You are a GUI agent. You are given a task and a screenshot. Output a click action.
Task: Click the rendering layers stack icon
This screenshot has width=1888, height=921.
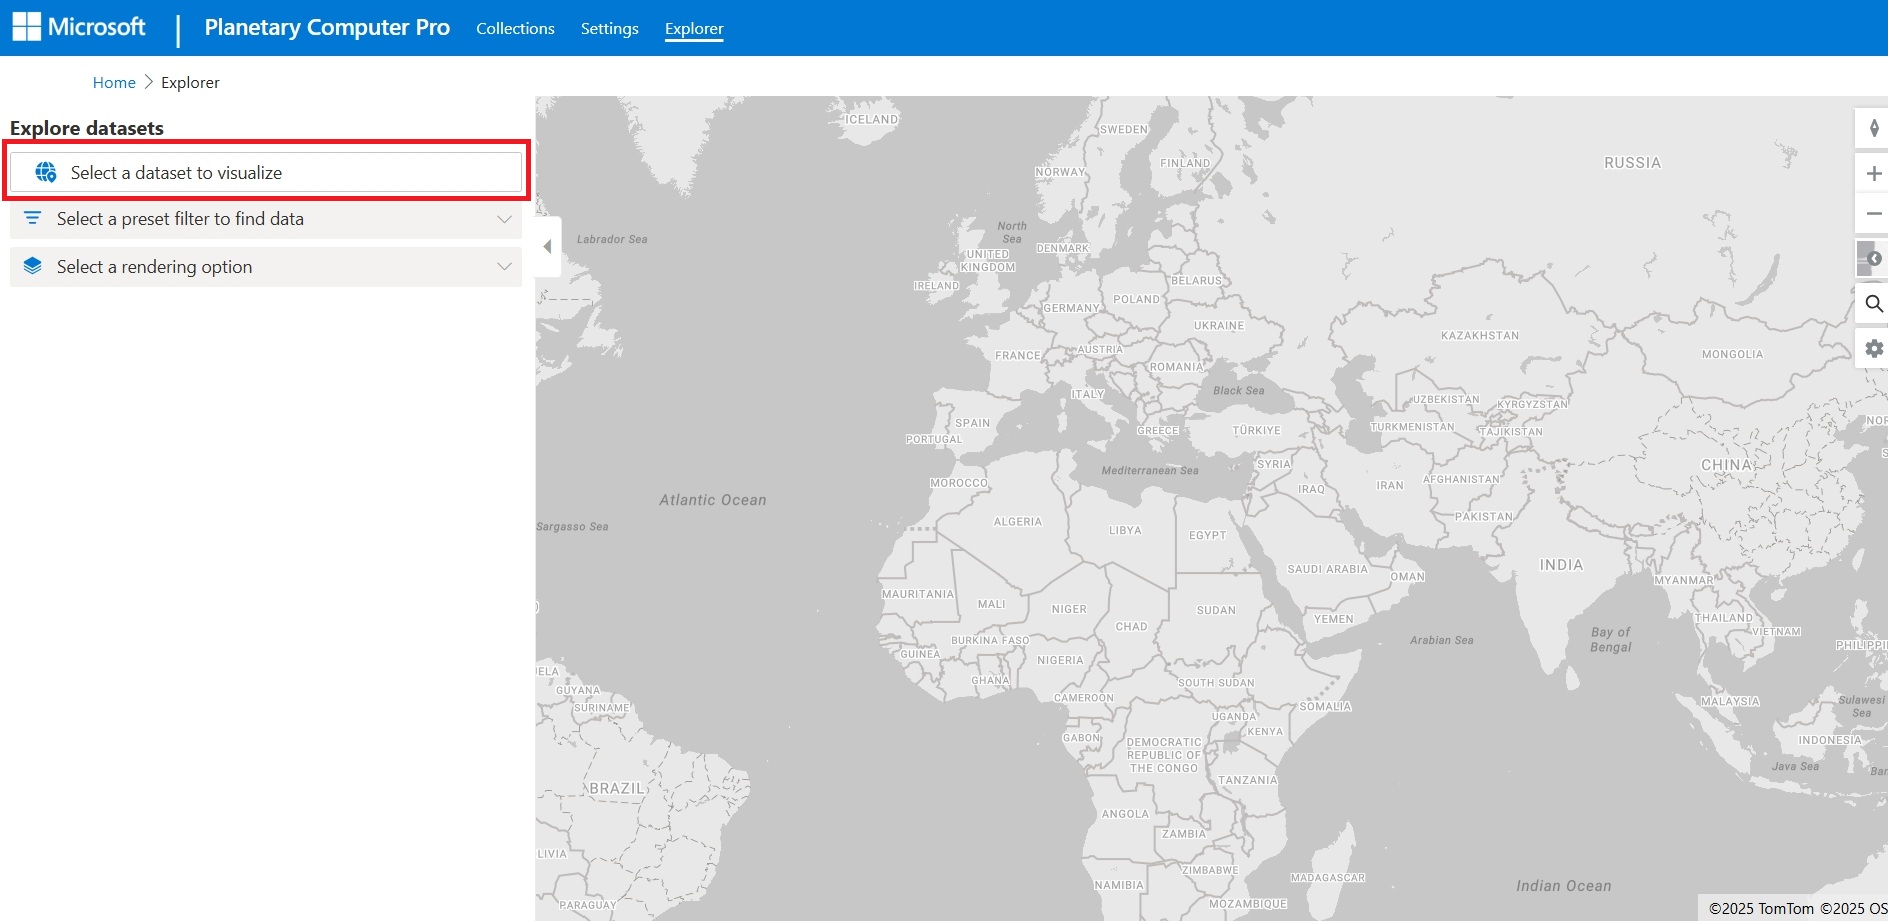pyautogui.click(x=32, y=266)
